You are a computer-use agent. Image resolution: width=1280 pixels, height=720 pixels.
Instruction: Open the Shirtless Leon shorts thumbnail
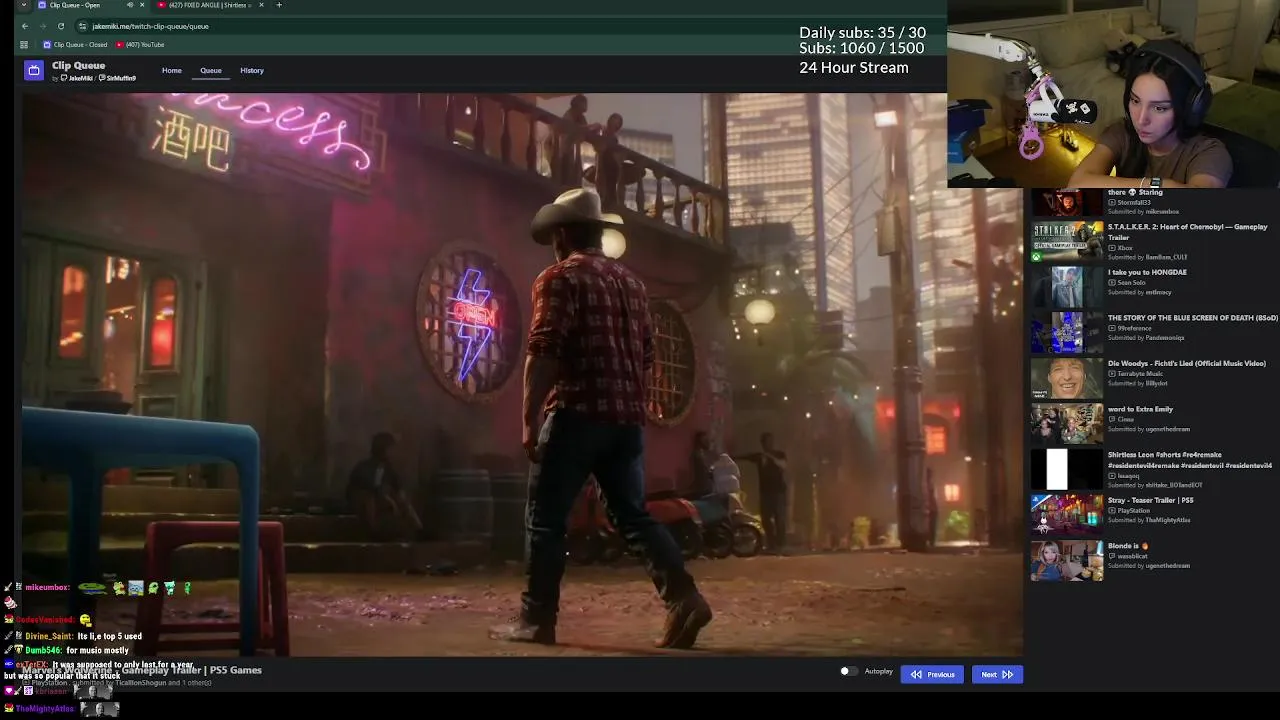click(x=1067, y=469)
